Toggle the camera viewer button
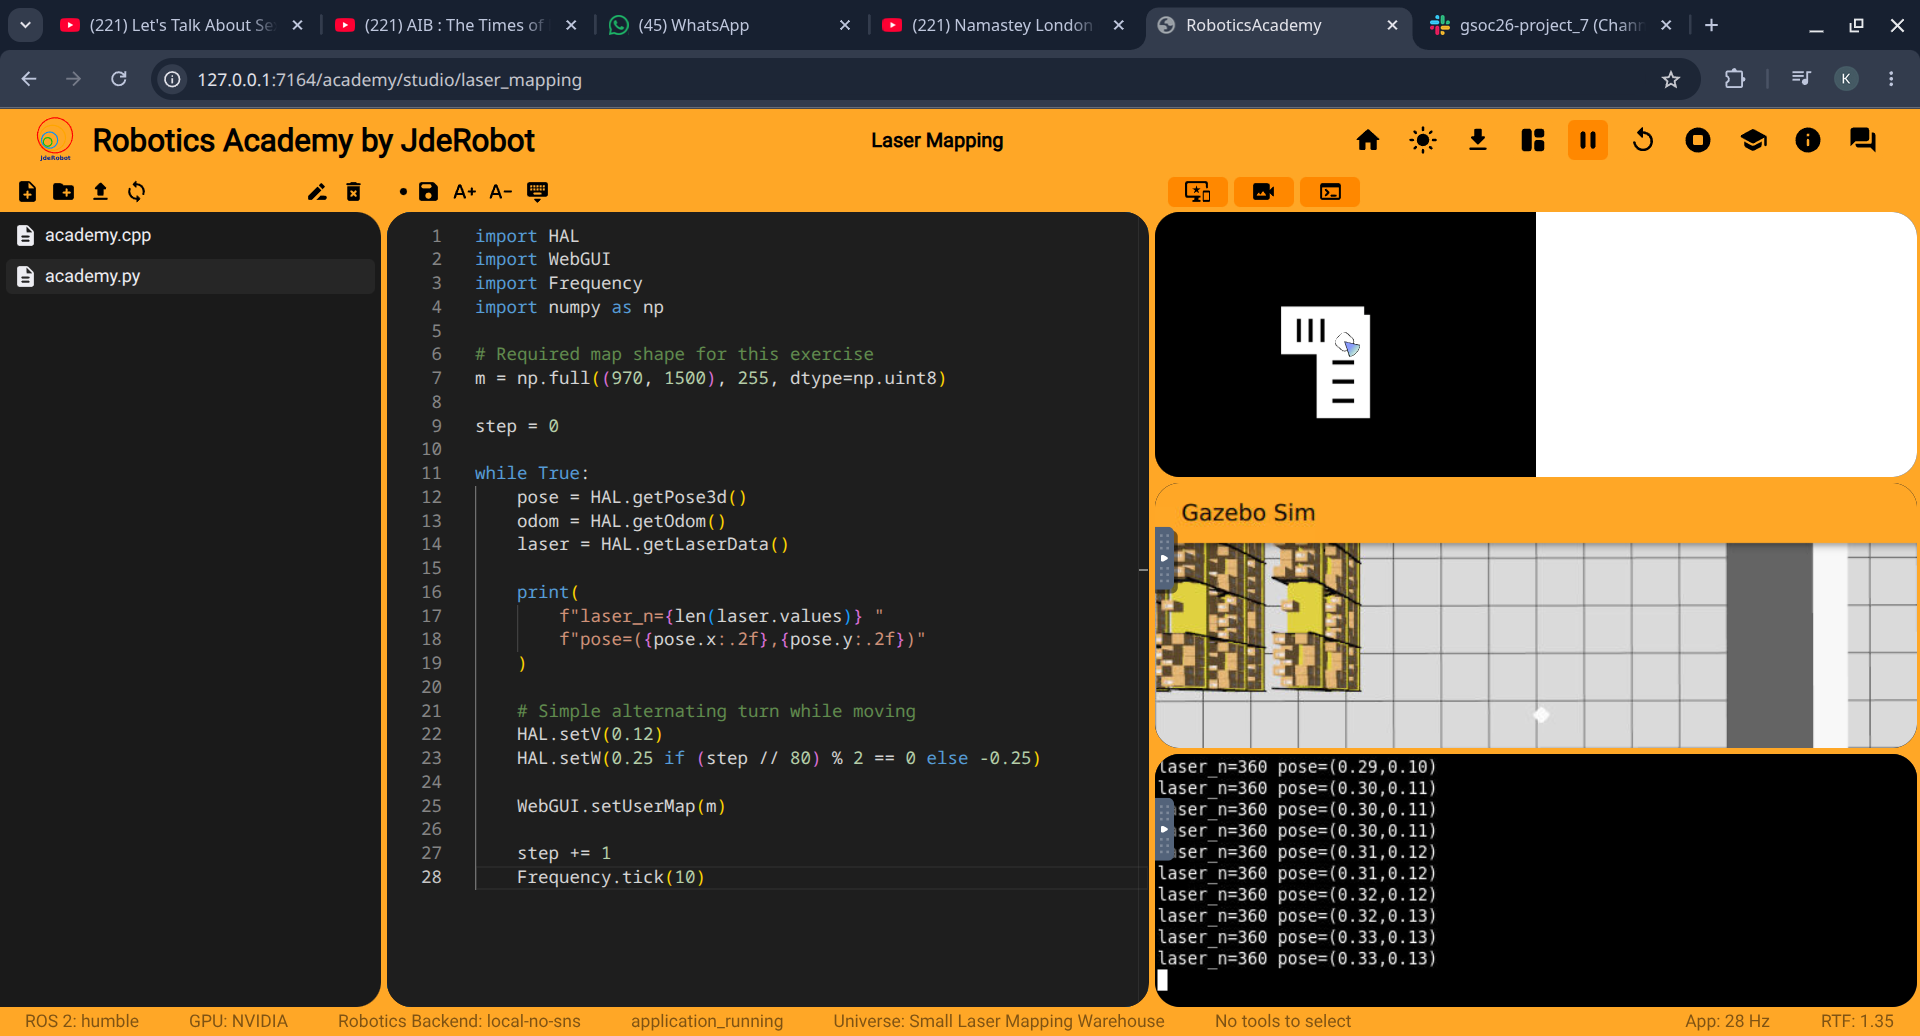This screenshot has height=1036, width=1920. [x=1264, y=192]
